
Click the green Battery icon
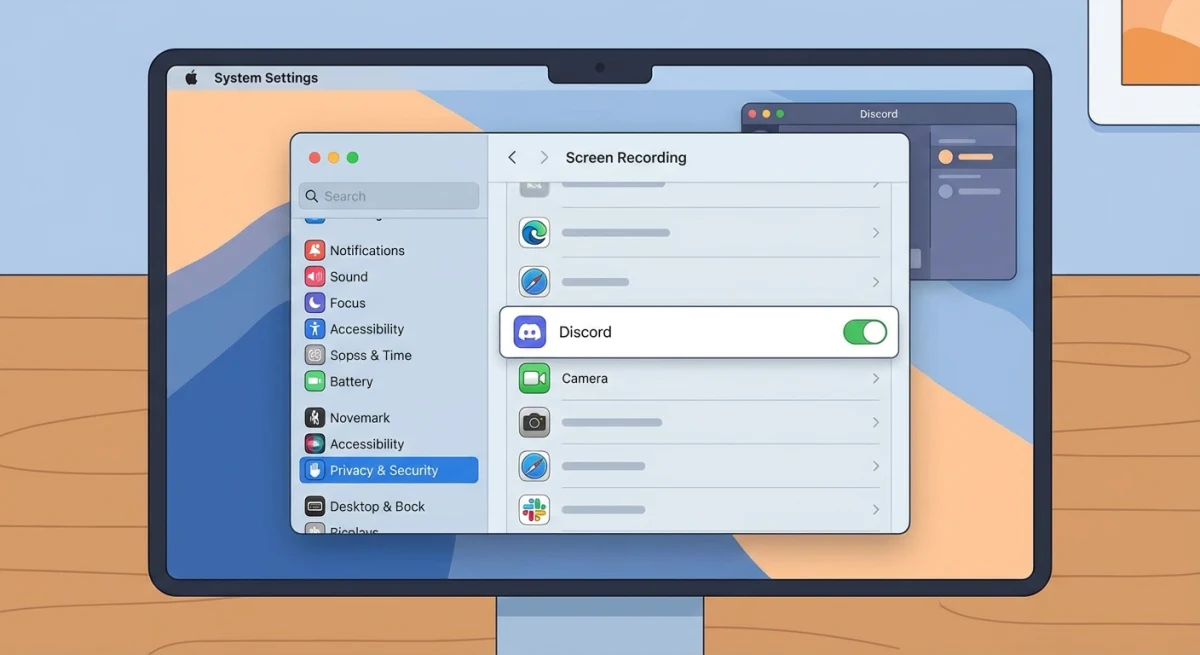pyautogui.click(x=315, y=381)
